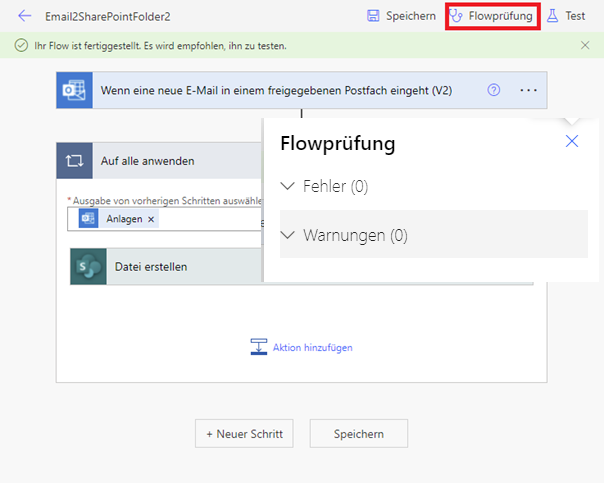The height and width of the screenshot is (483, 604).
Task: Click the loop icon of Auf alle anwenden
Action: click(x=75, y=160)
